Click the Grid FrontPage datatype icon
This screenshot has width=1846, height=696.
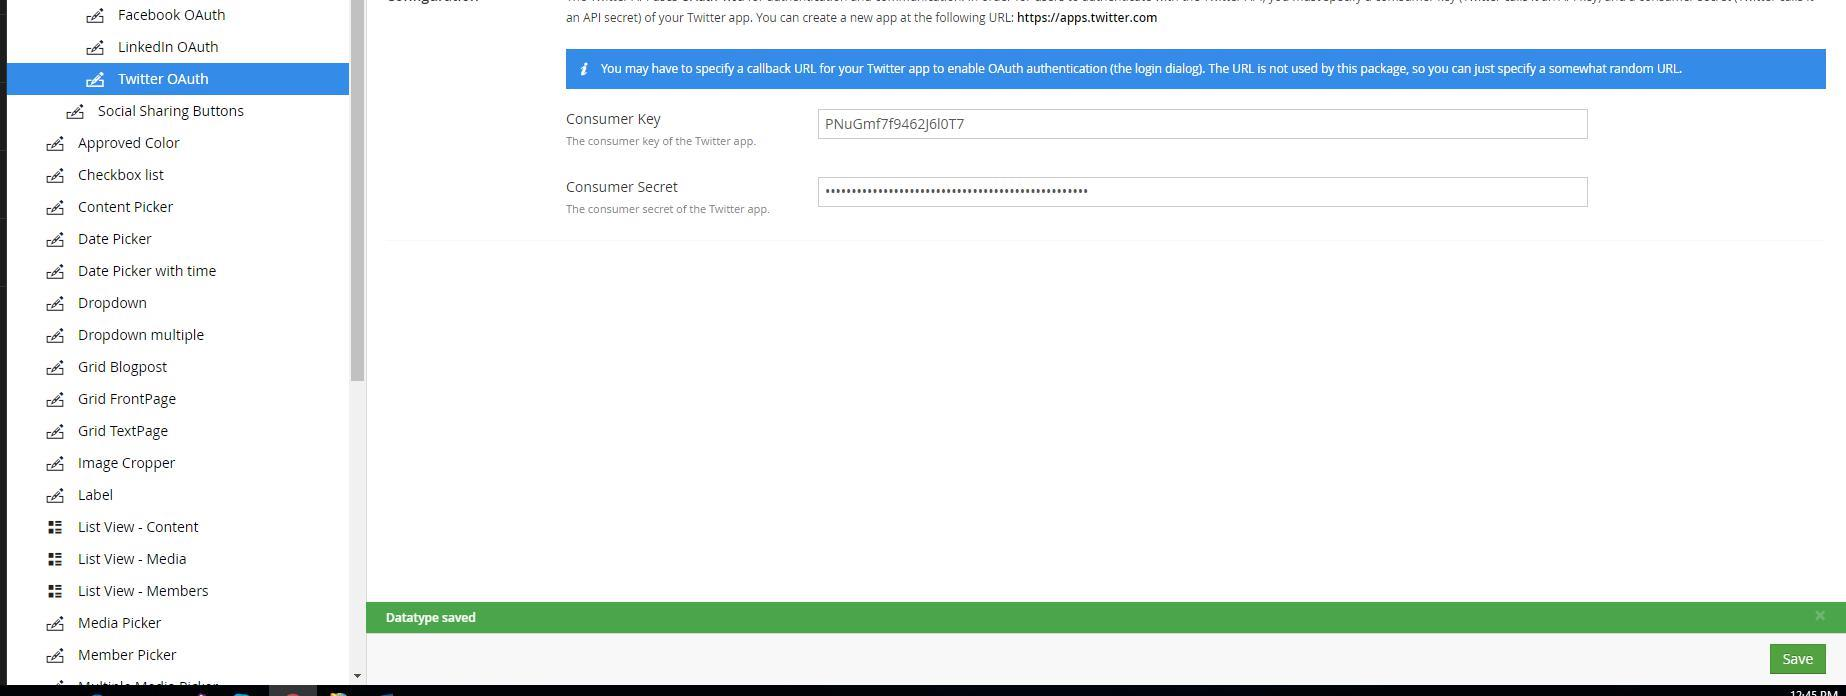tap(55, 399)
